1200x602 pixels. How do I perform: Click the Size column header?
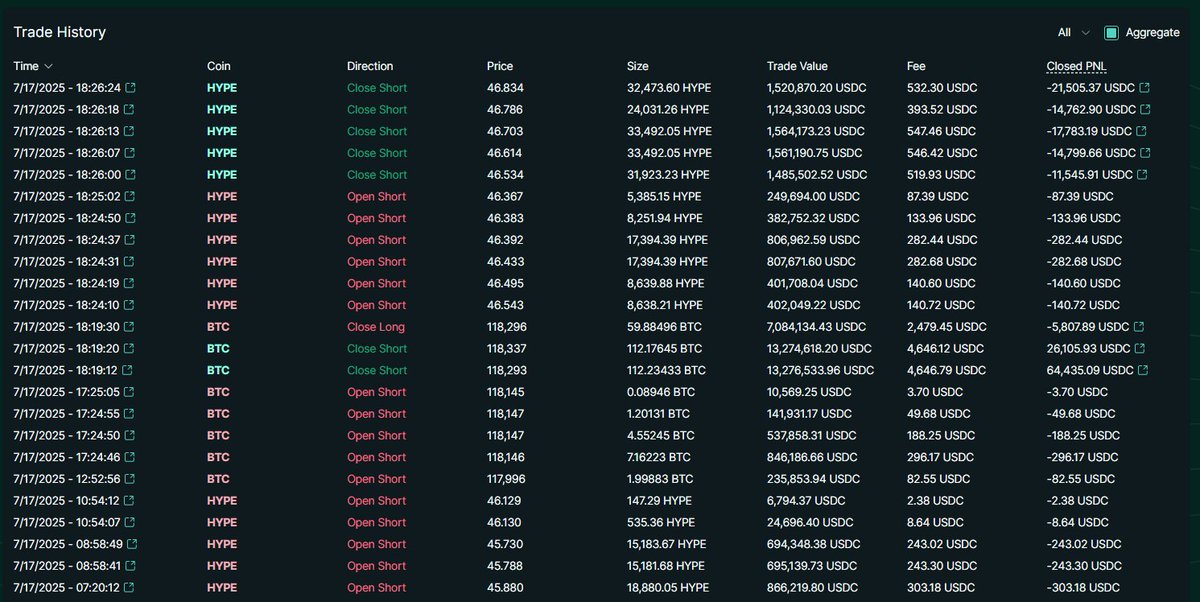coord(638,67)
